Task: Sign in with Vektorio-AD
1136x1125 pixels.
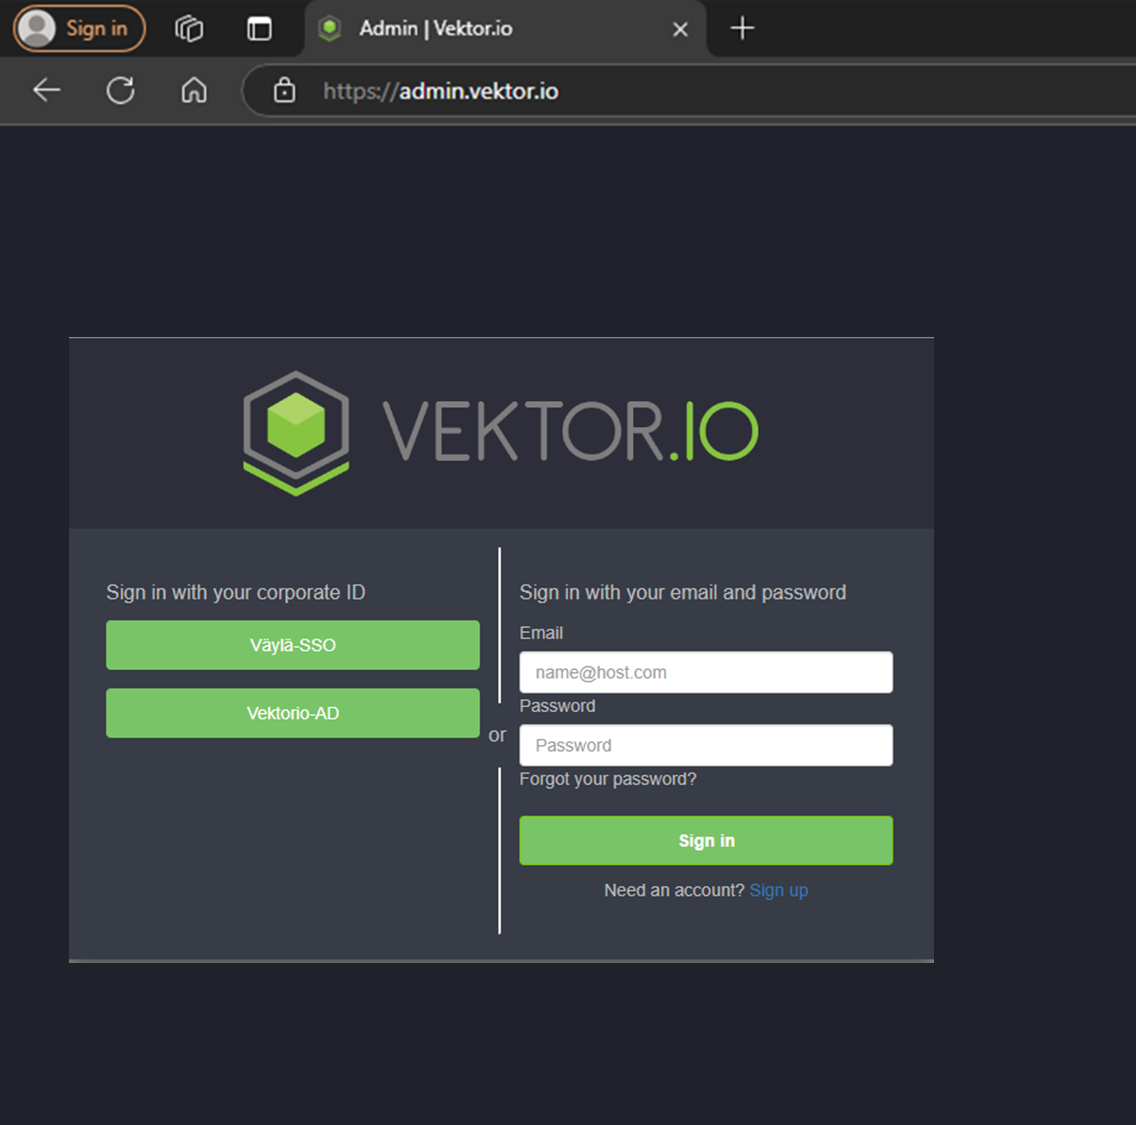Action: coord(293,713)
